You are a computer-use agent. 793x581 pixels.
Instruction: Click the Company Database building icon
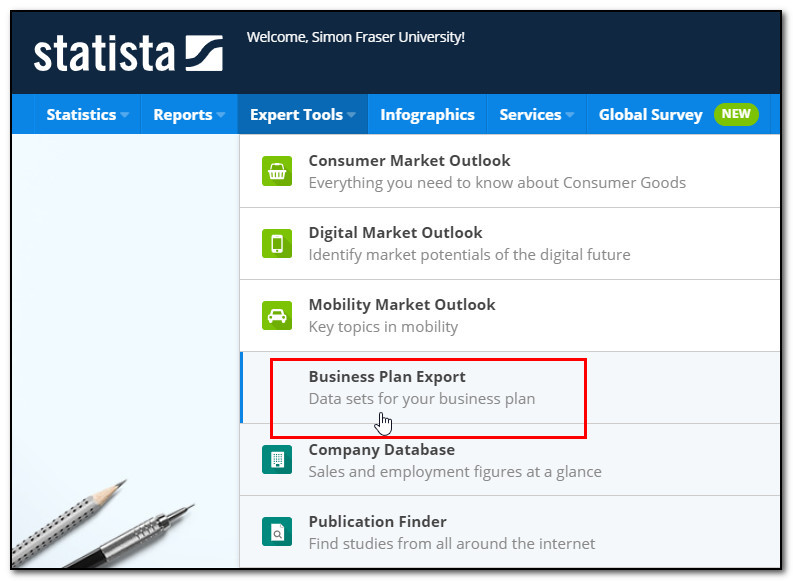pyautogui.click(x=277, y=460)
